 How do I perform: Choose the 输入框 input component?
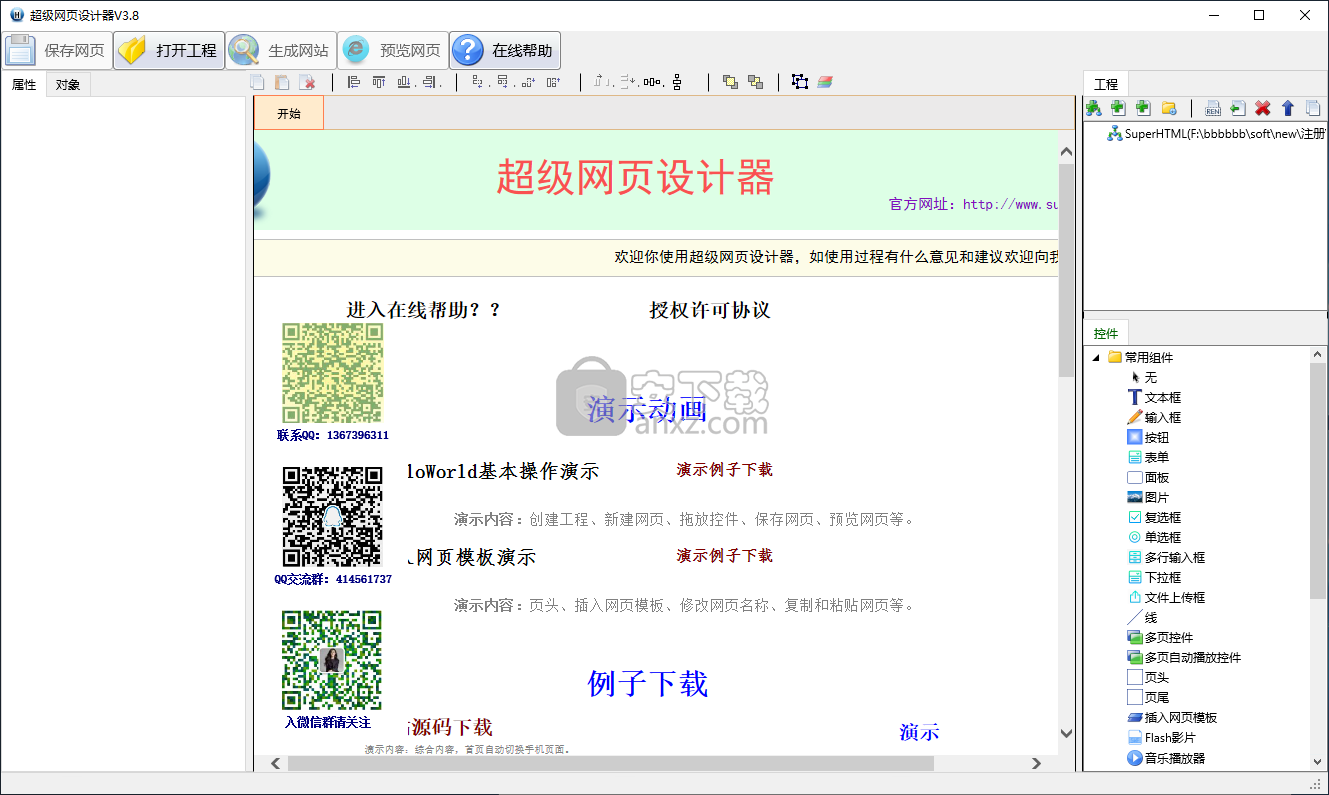pyautogui.click(x=1154, y=417)
